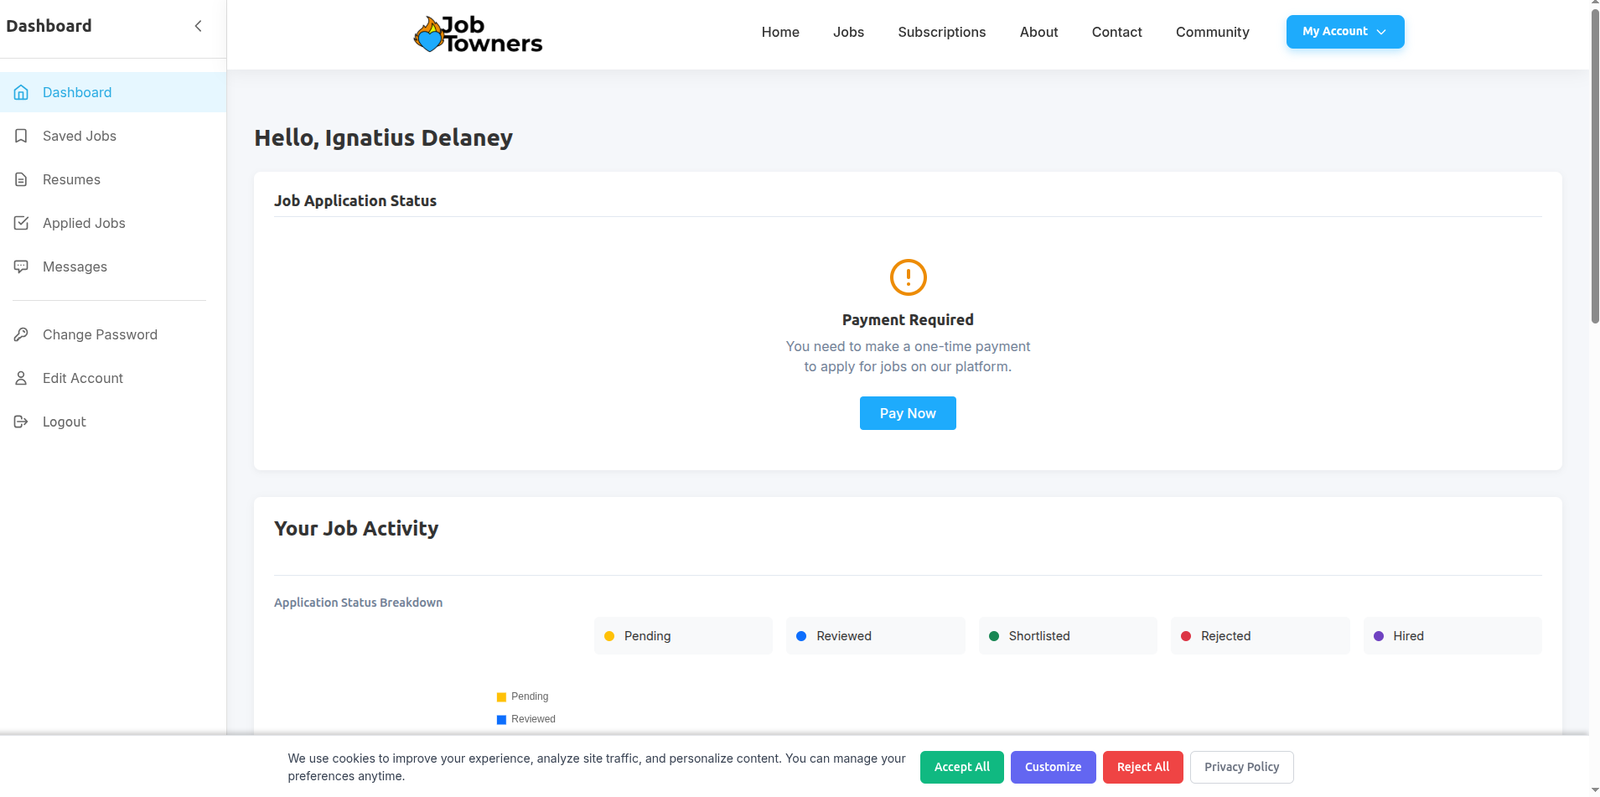Collapse the Dashboard sidebar with chevron
The image size is (1600, 797).
(x=198, y=26)
